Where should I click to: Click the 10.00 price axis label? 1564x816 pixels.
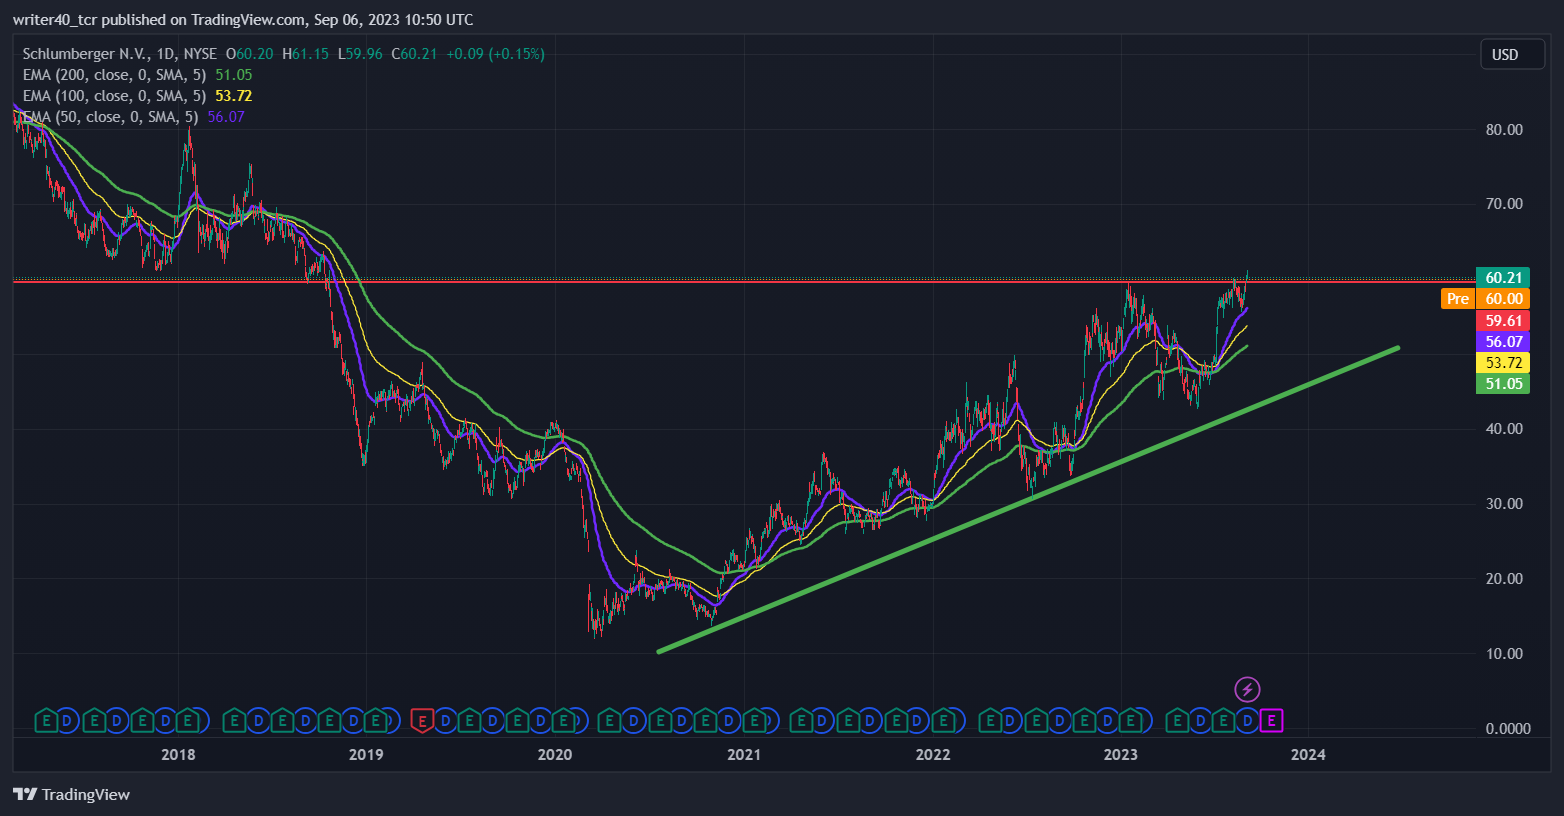click(x=1504, y=654)
